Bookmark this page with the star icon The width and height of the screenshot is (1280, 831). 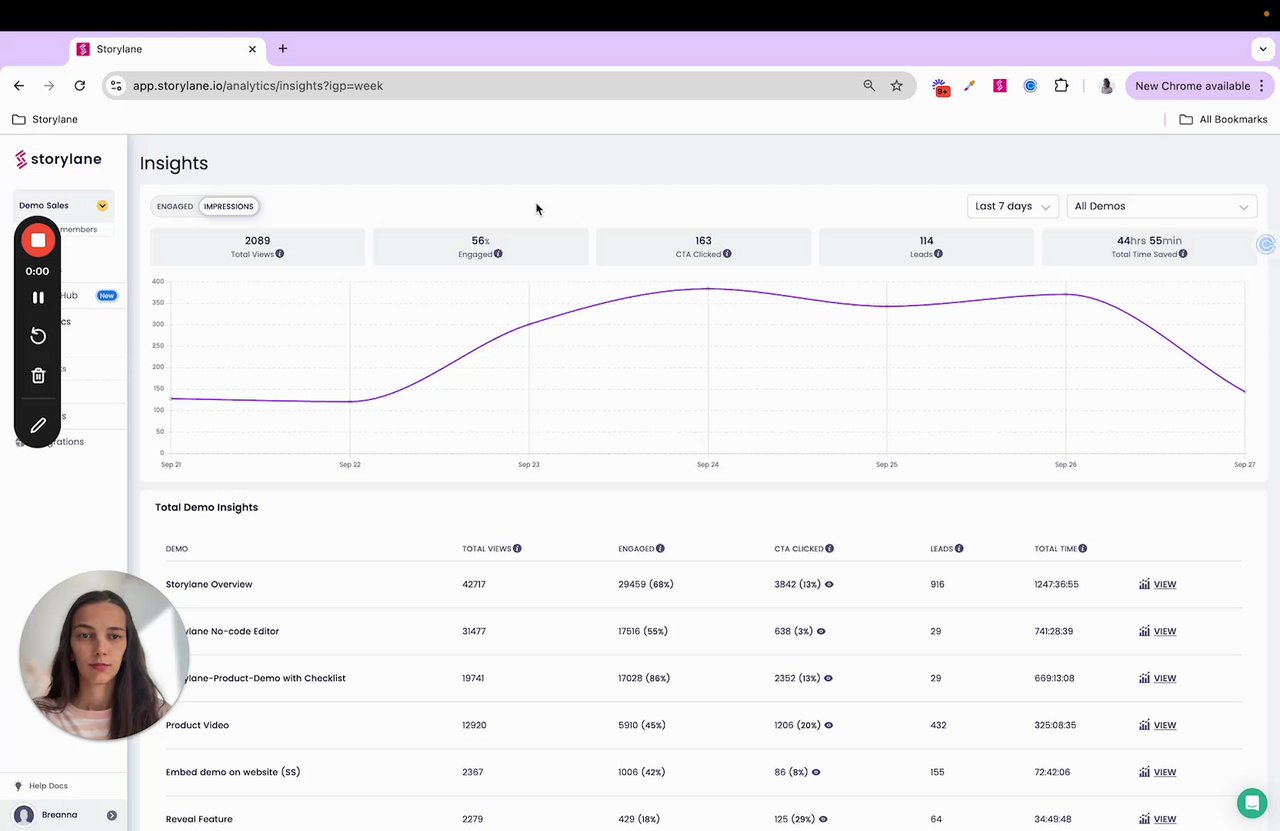click(897, 86)
